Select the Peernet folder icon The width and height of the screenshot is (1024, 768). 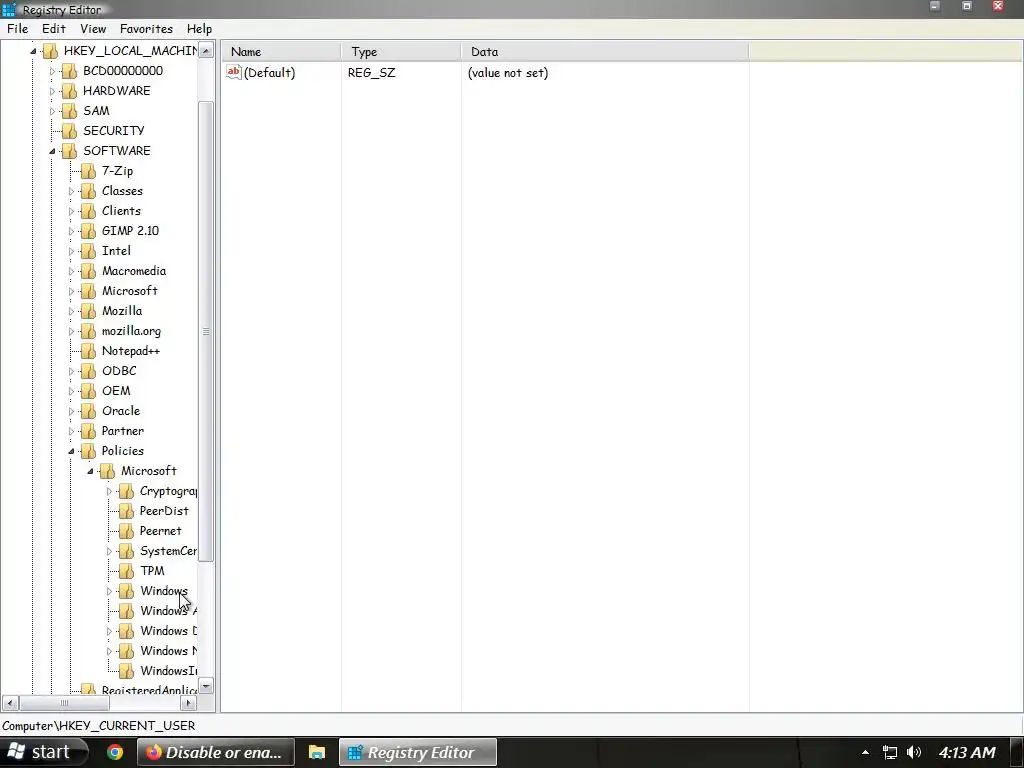126,532
